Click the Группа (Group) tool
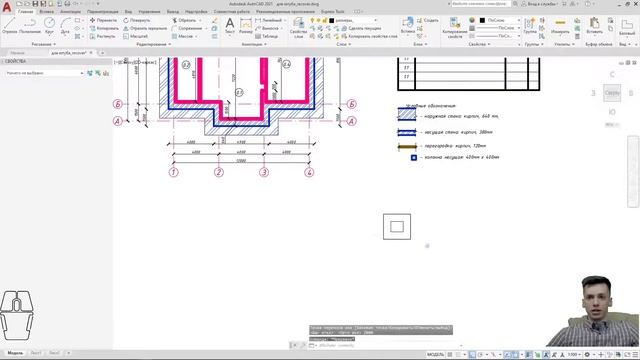This screenshot has width=640, height=360. pyautogui.click(x=530, y=25)
